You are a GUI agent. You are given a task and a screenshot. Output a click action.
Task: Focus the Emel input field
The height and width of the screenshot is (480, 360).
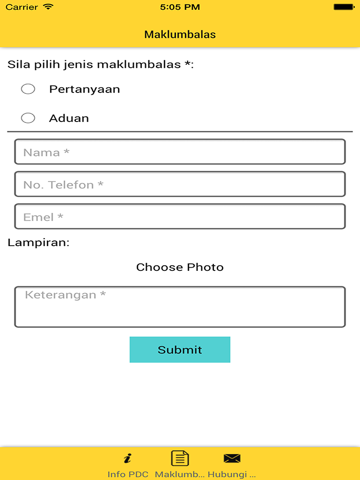point(180,217)
